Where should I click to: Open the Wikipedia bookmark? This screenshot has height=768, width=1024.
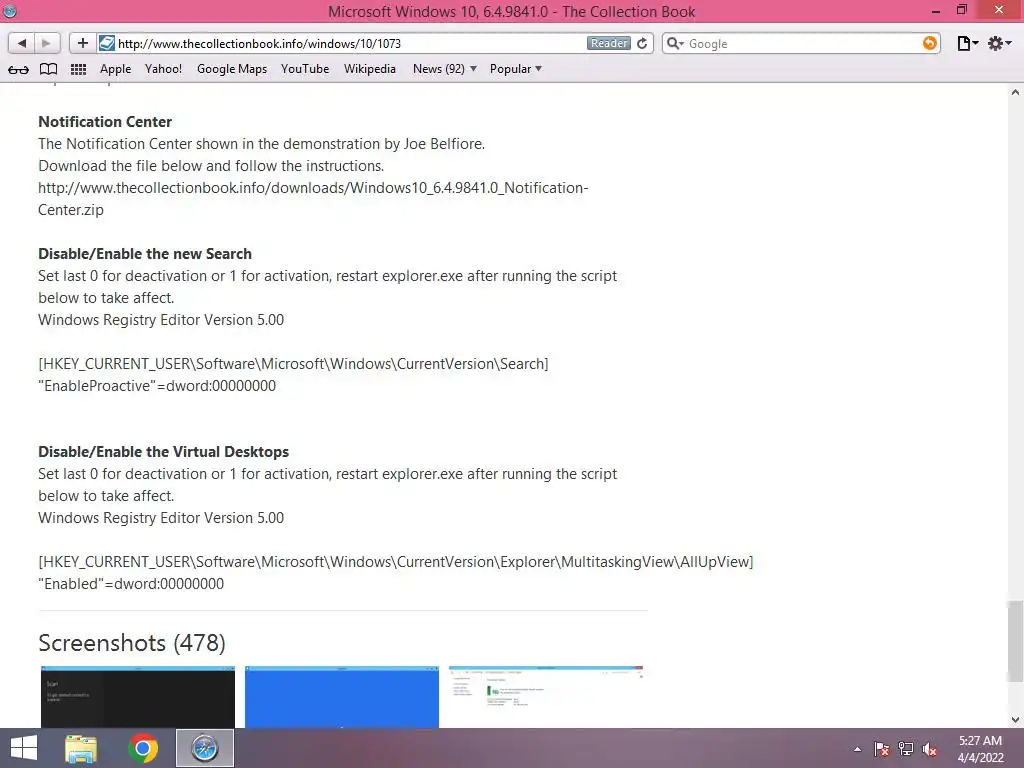(x=370, y=69)
